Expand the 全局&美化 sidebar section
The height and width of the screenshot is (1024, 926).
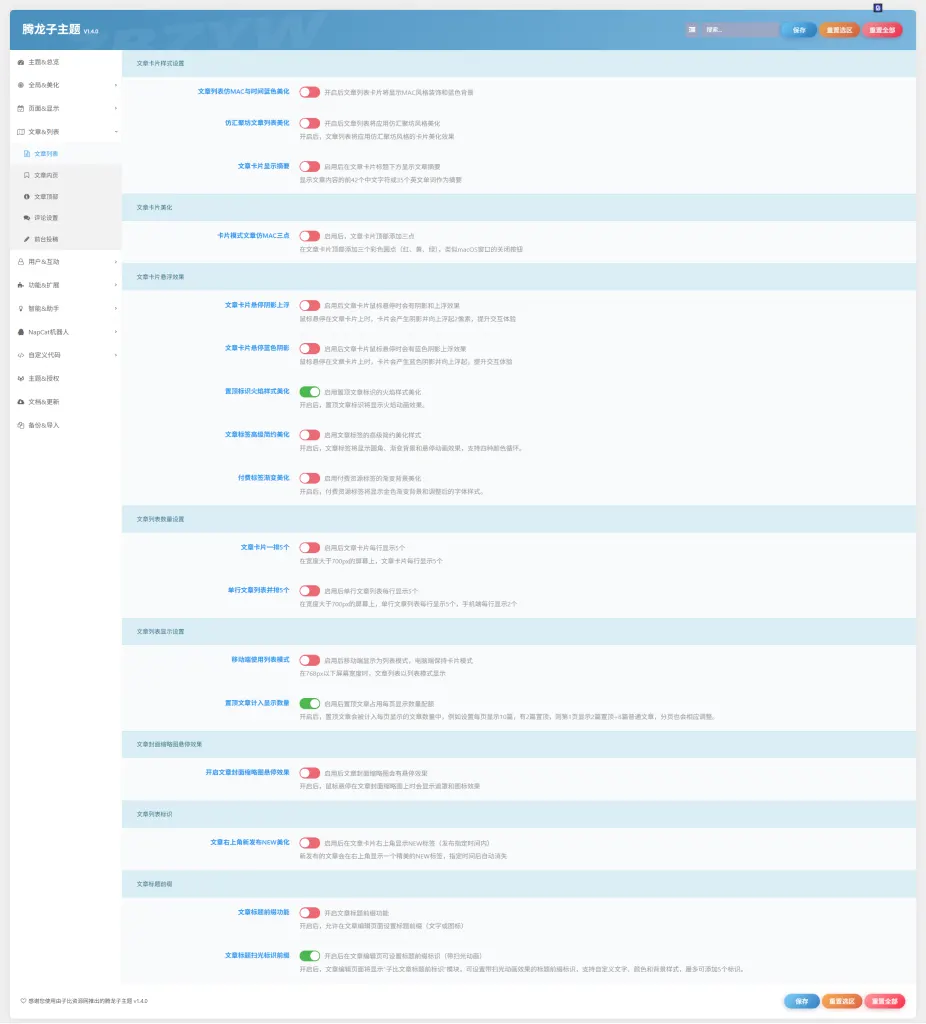(66, 85)
